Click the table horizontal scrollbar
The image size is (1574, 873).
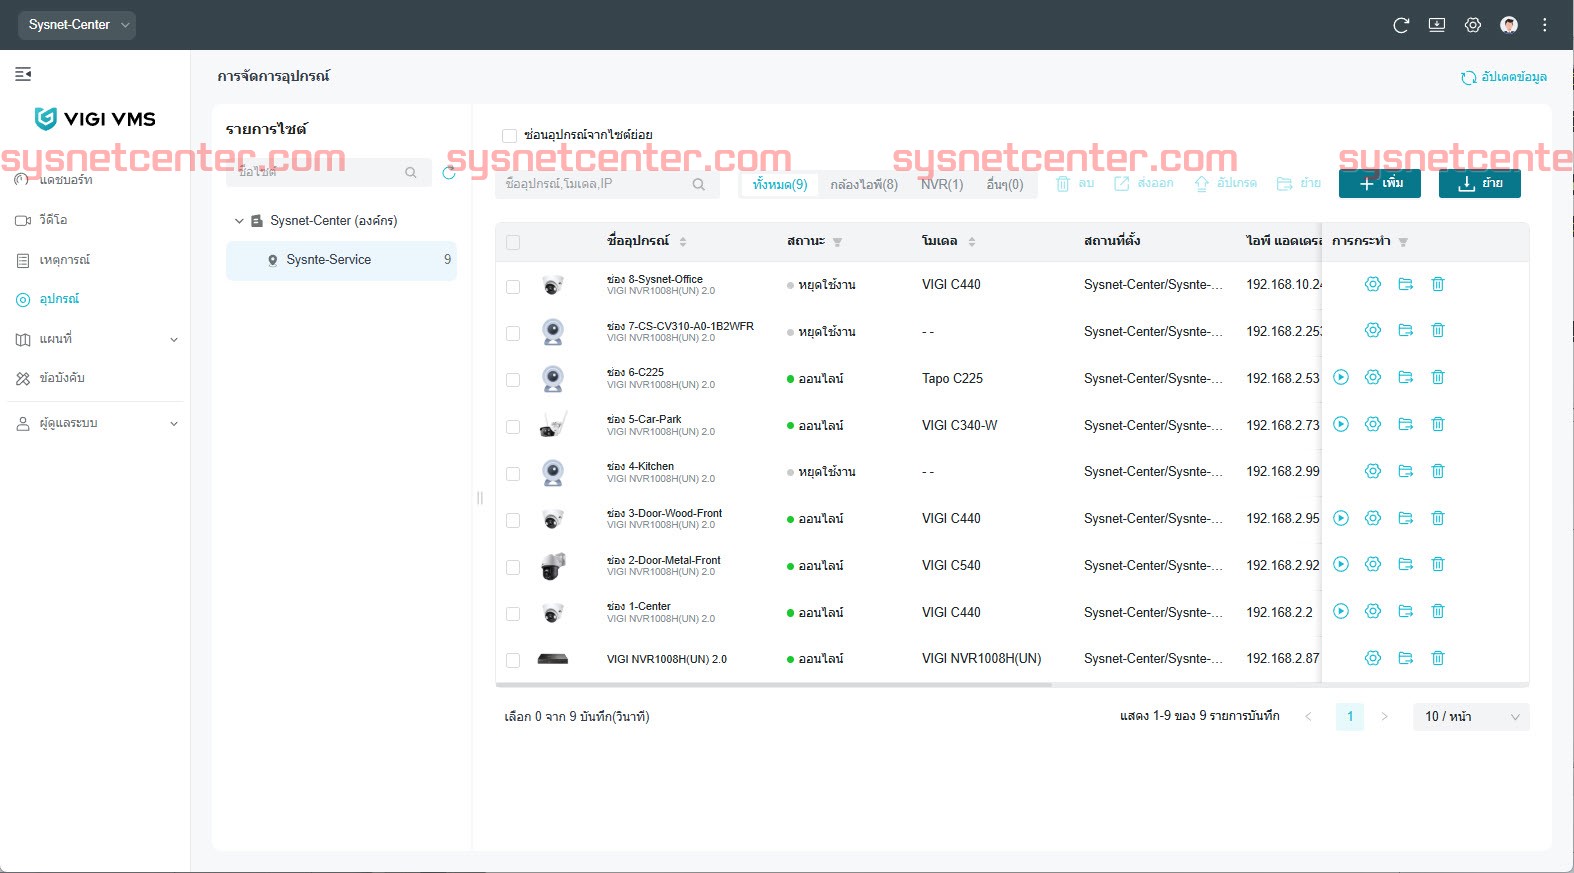tap(774, 685)
